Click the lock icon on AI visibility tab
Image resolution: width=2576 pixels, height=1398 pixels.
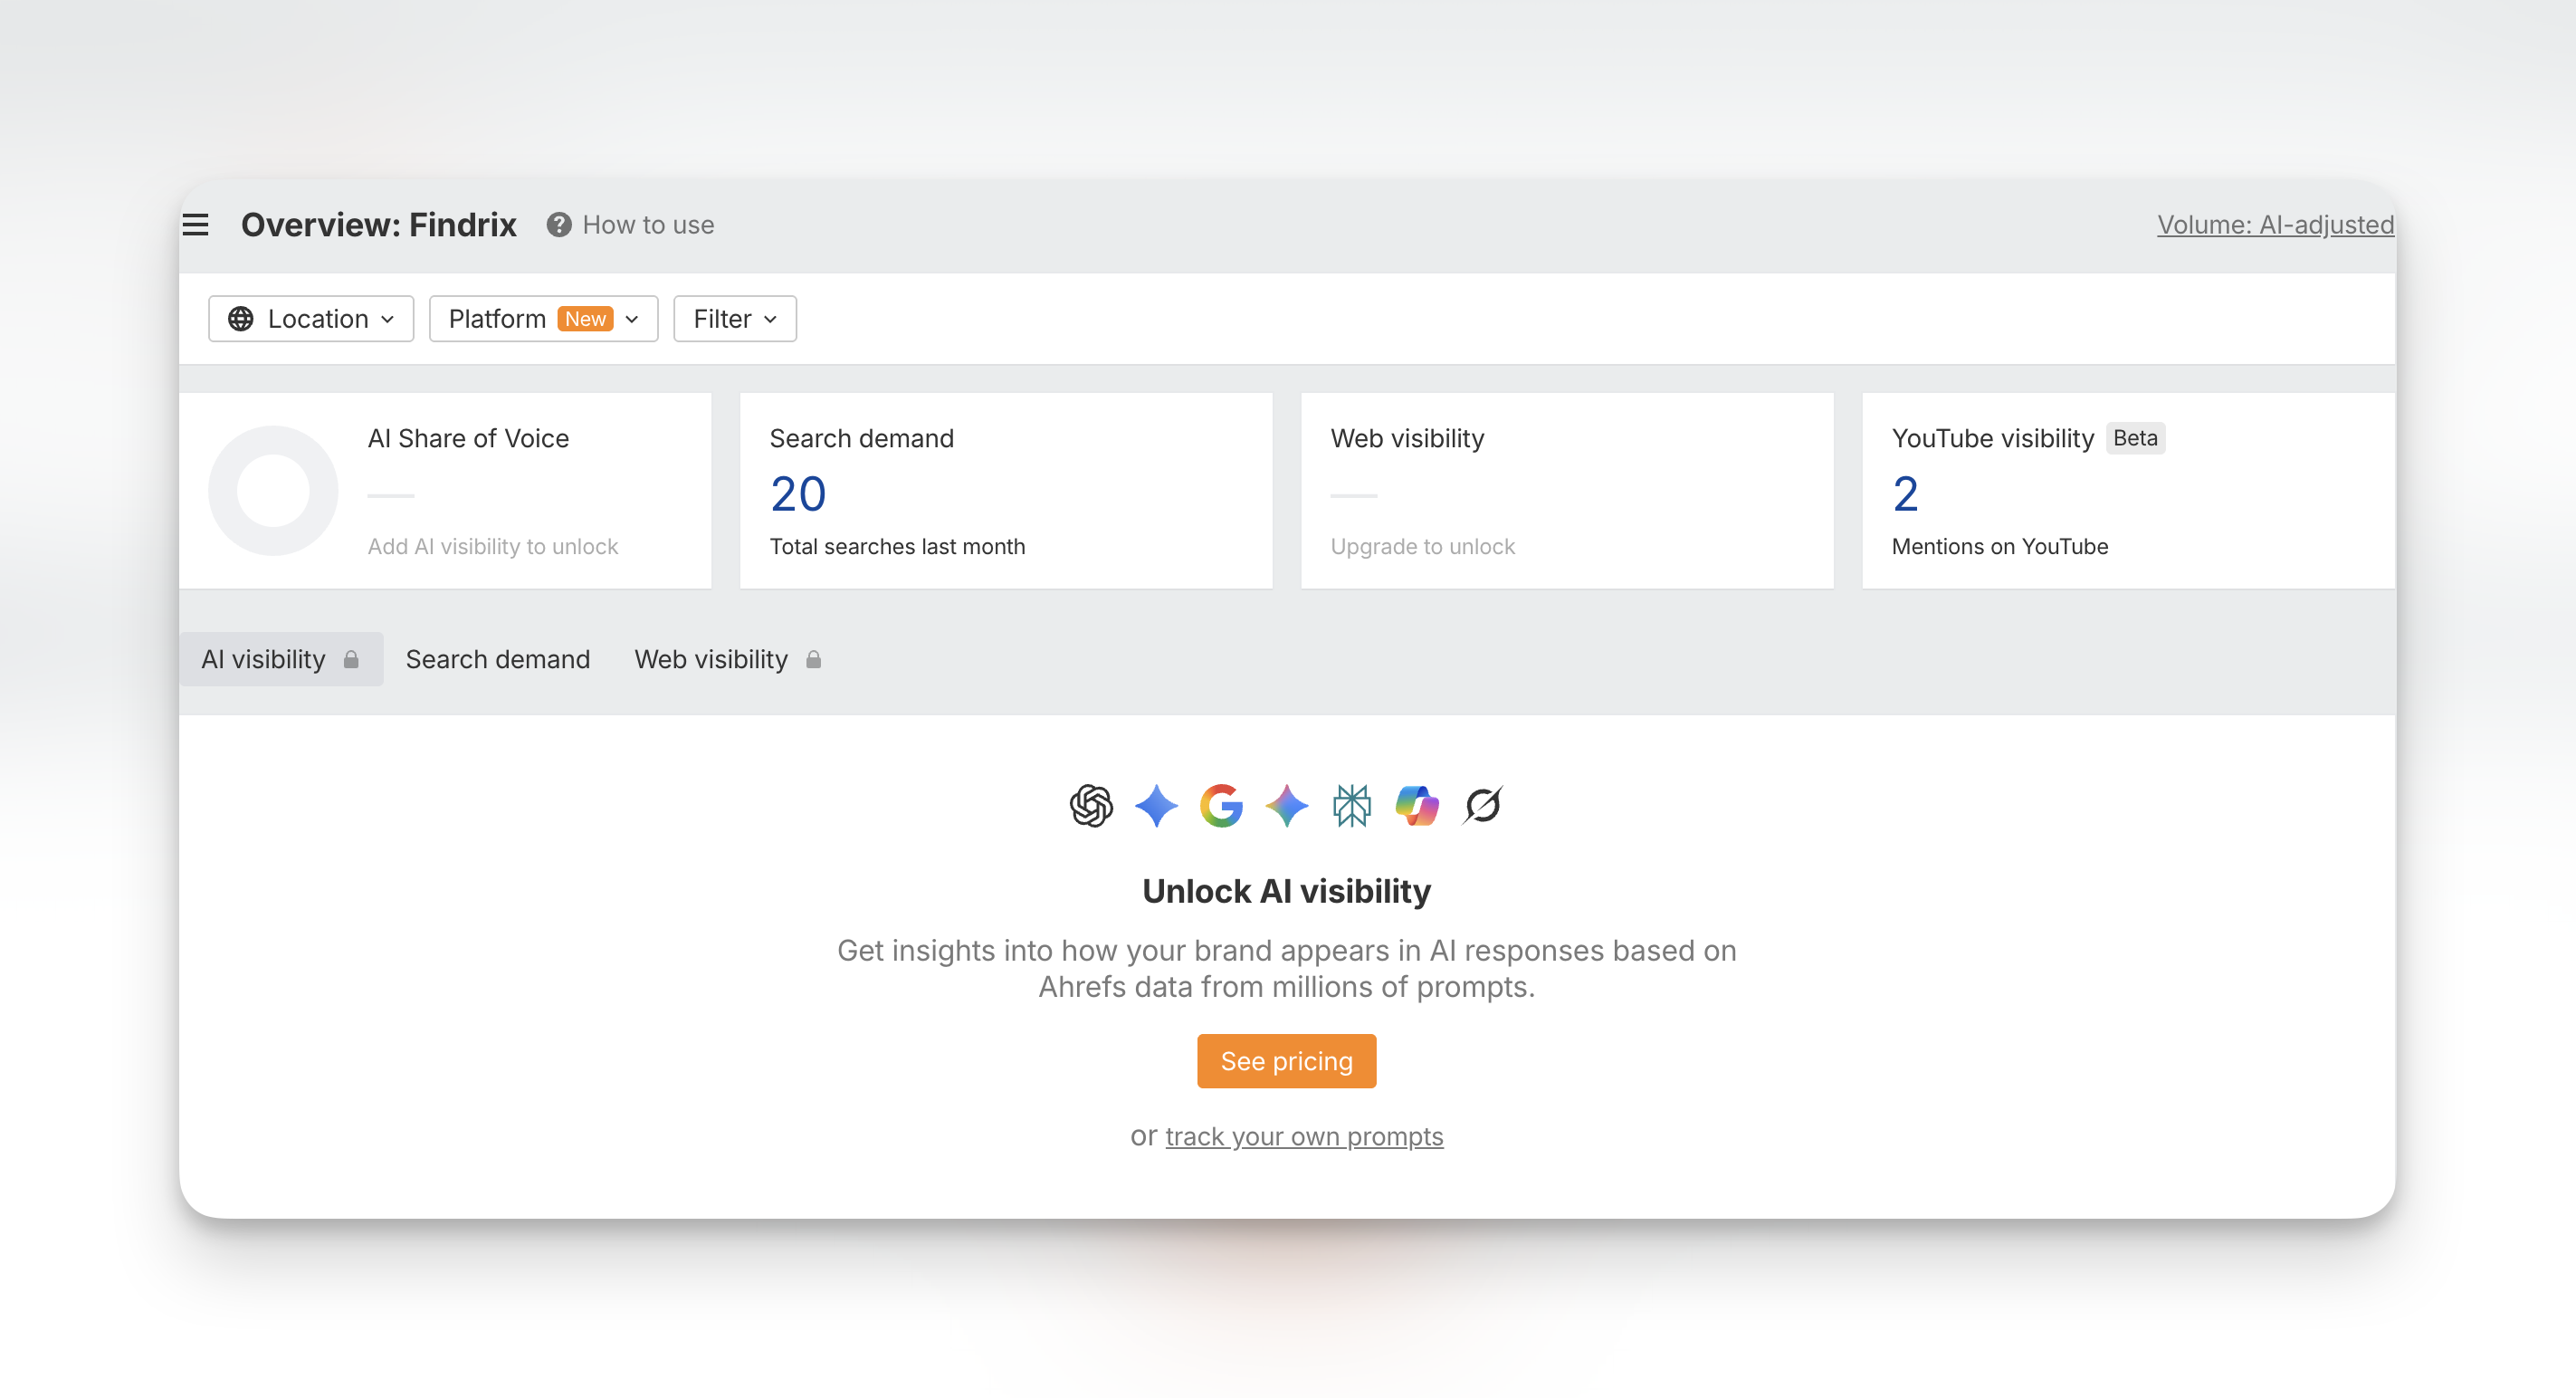(x=351, y=659)
